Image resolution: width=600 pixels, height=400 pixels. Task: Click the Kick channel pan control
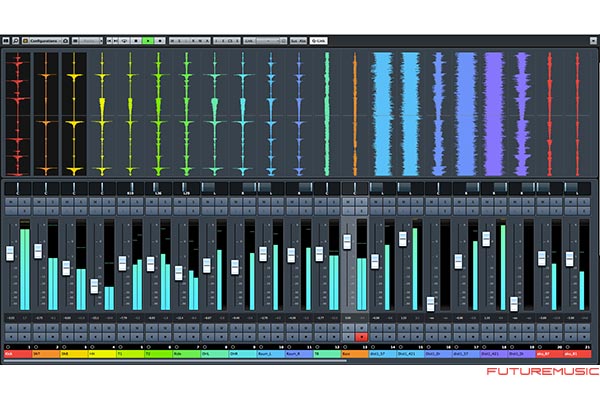[18, 188]
